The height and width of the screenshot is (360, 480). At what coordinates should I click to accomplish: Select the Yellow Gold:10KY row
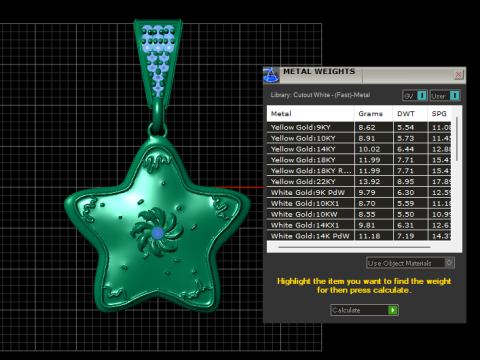pos(359,138)
